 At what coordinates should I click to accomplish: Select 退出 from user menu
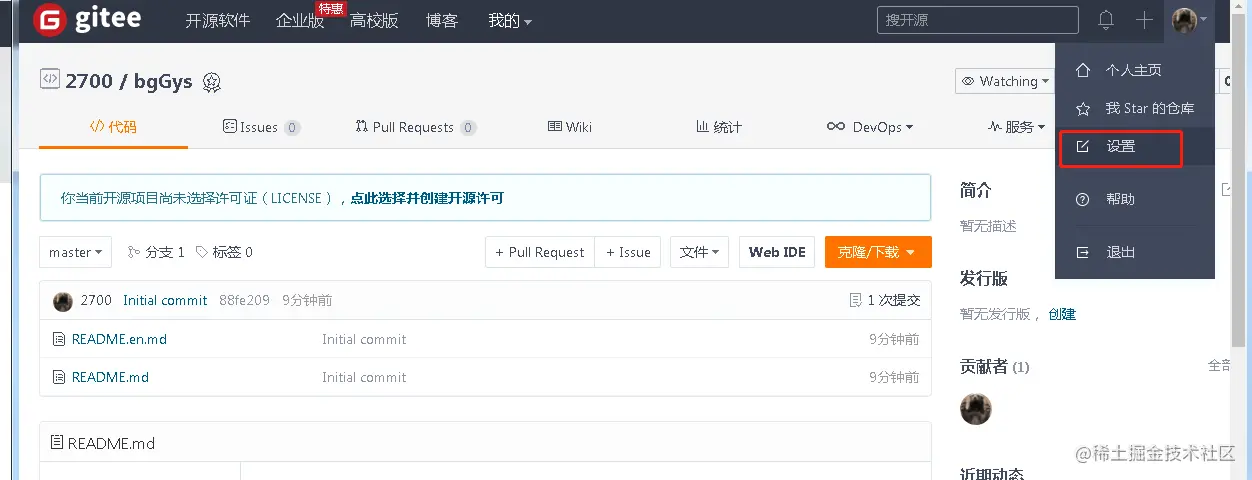(x=1135, y=253)
